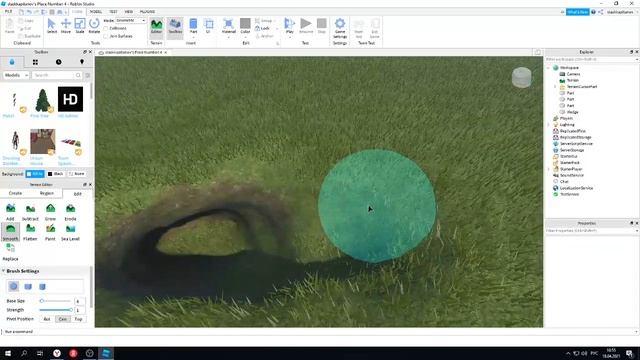Toggle the Join Surfaces checkbox
640x360 pixels.
(x=106, y=36)
